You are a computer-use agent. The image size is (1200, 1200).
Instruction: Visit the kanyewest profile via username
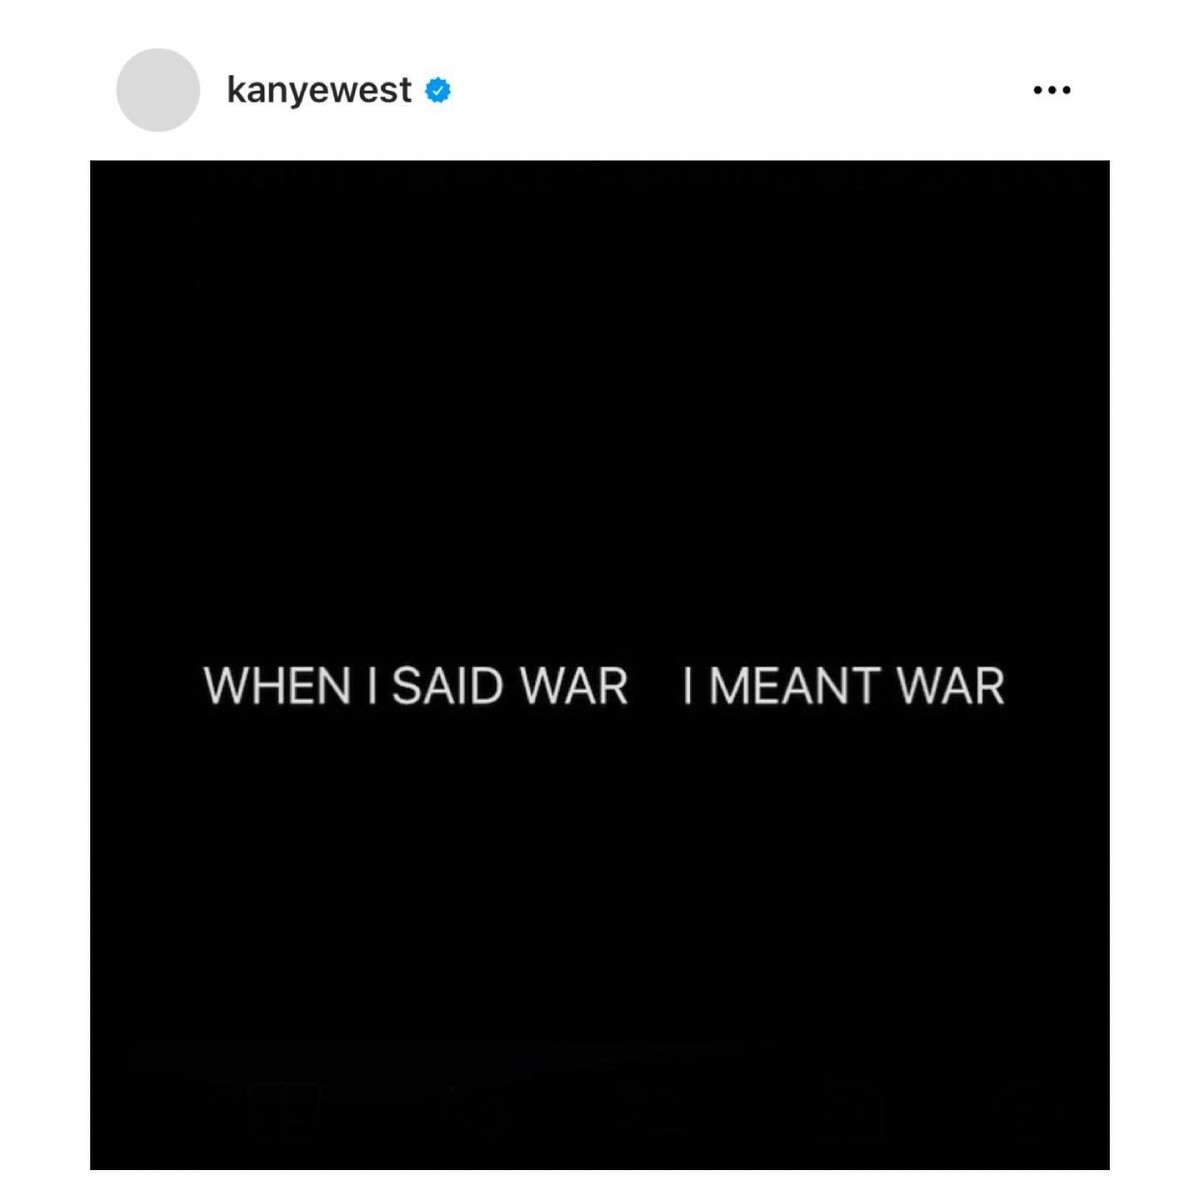pyautogui.click(x=319, y=90)
